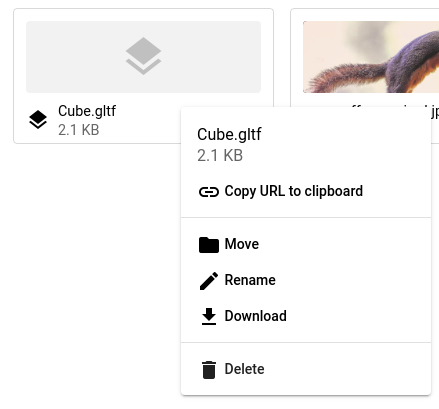Click the trash can icon
The height and width of the screenshot is (409, 439).
coord(209,370)
